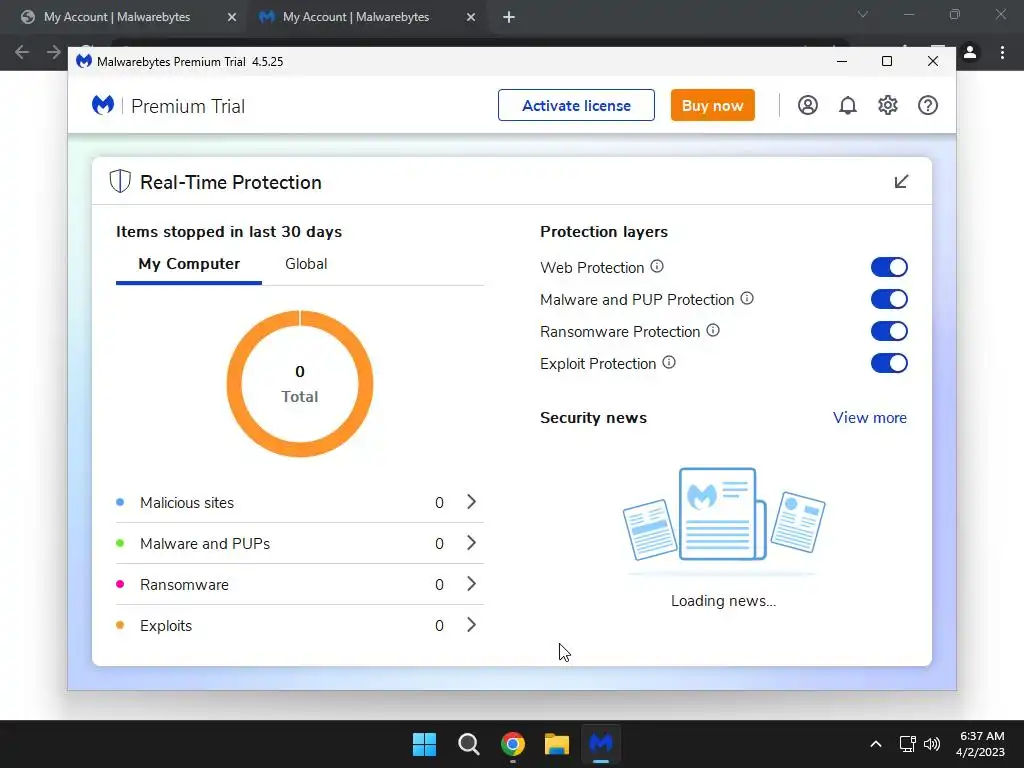Expand Malicious sites details chevron
1024x768 pixels.
pos(472,502)
